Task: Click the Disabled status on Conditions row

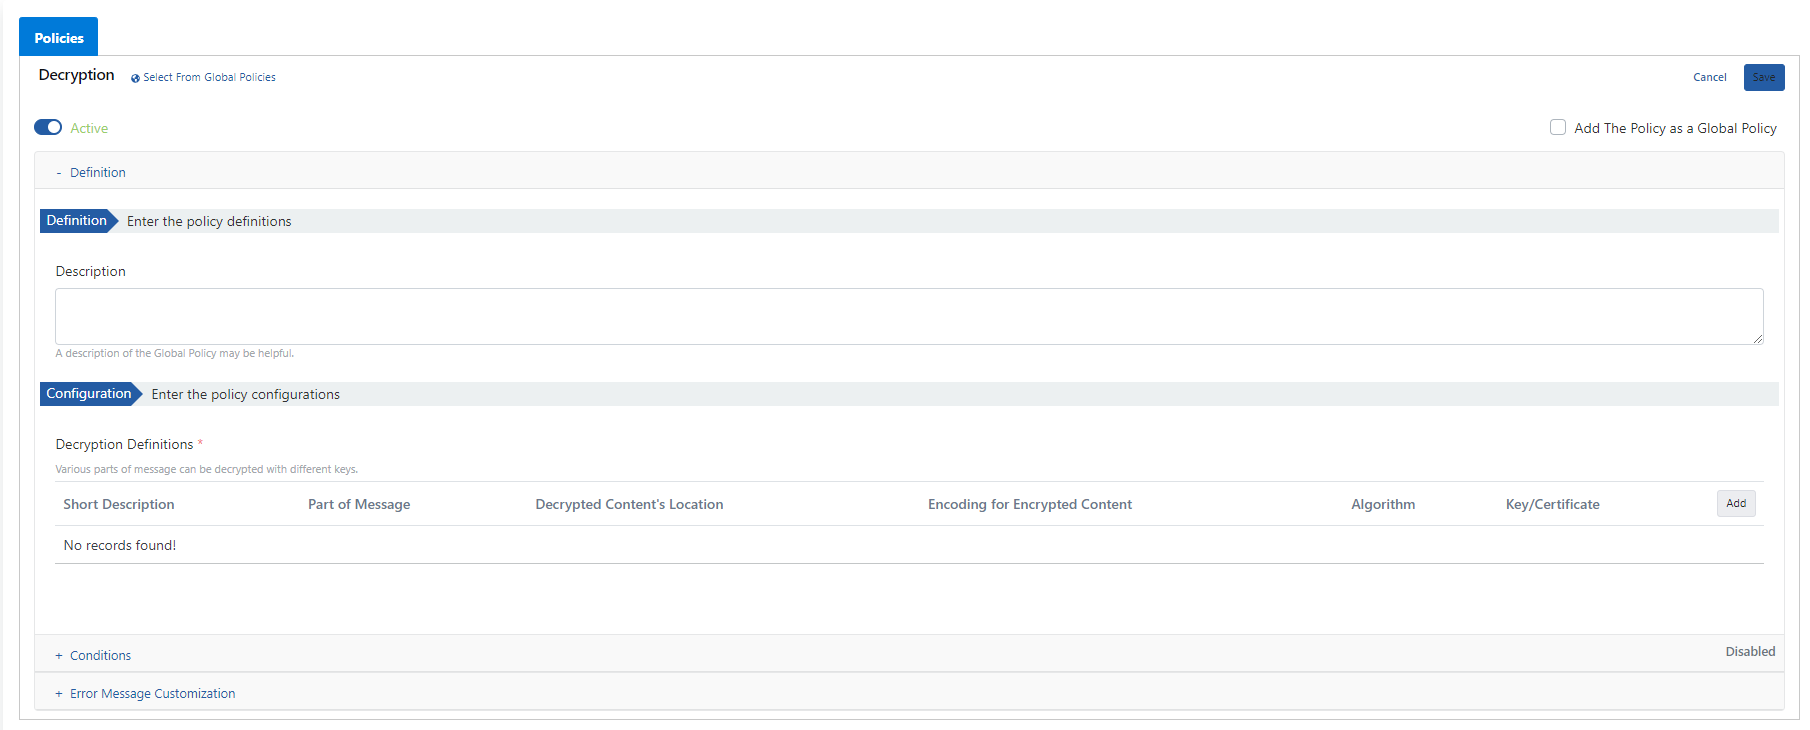Action: tap(1749, 652)
